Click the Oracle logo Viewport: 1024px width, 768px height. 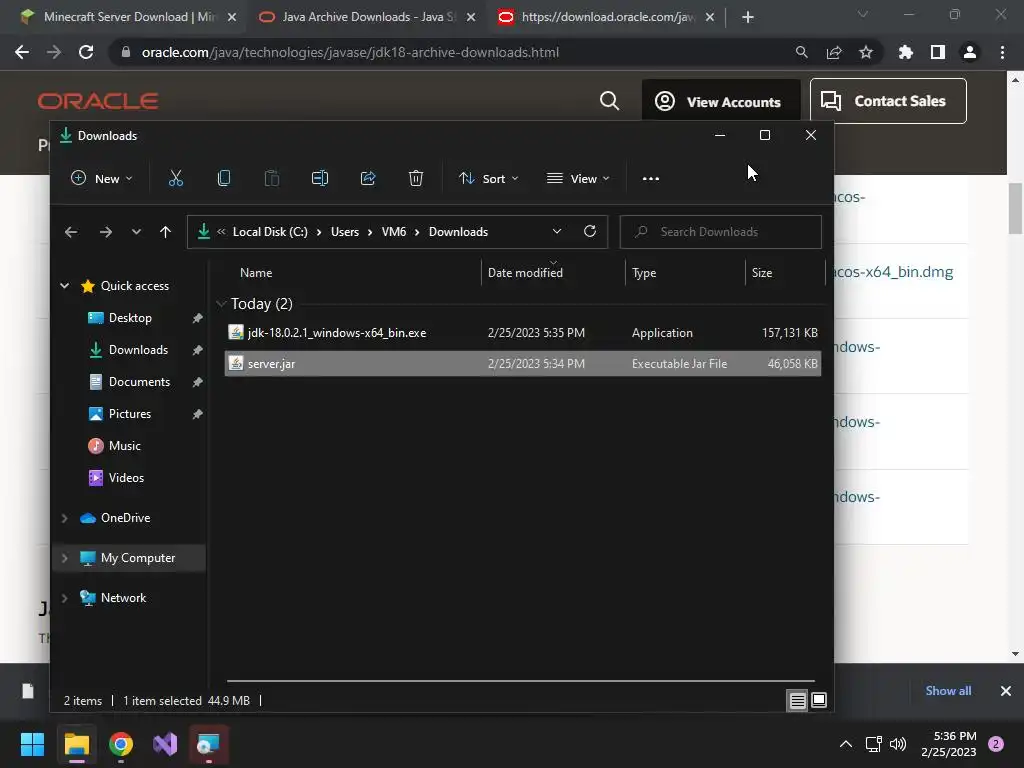coord(98,101)
